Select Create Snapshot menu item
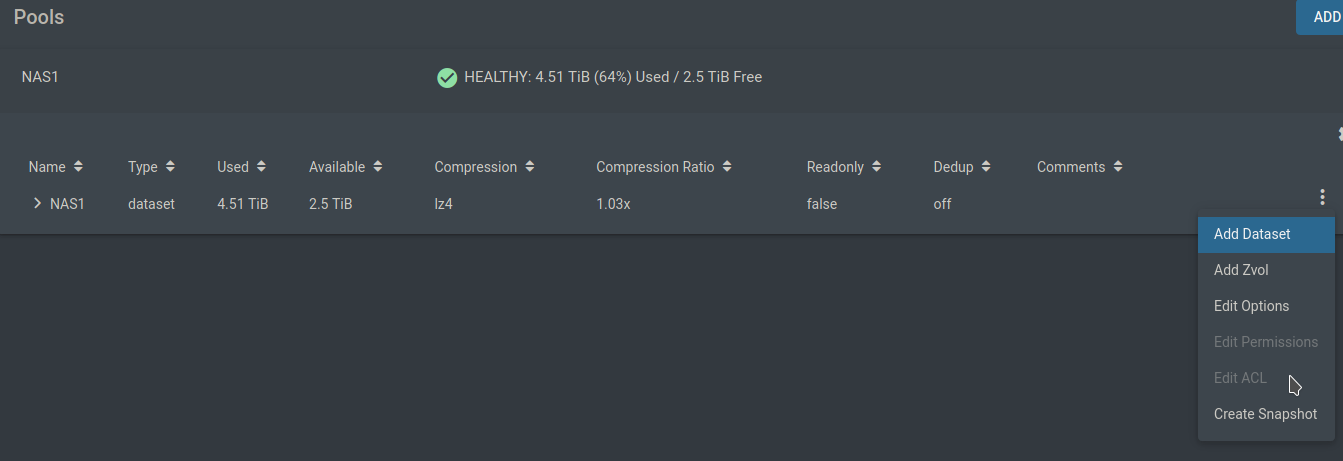This screenshot has height=461, width=1343. pyautogui.click(x=1266, y=414)
